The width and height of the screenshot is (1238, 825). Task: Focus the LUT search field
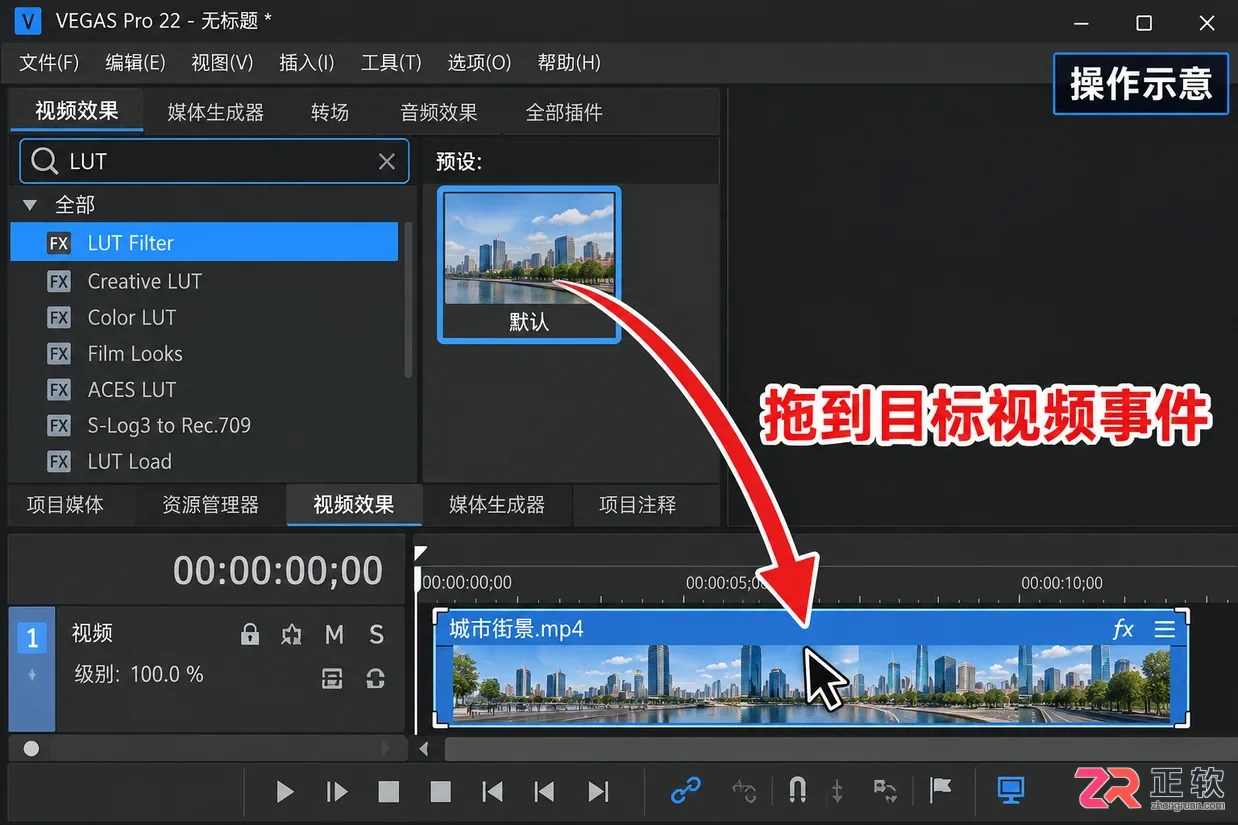pos(214,161)
